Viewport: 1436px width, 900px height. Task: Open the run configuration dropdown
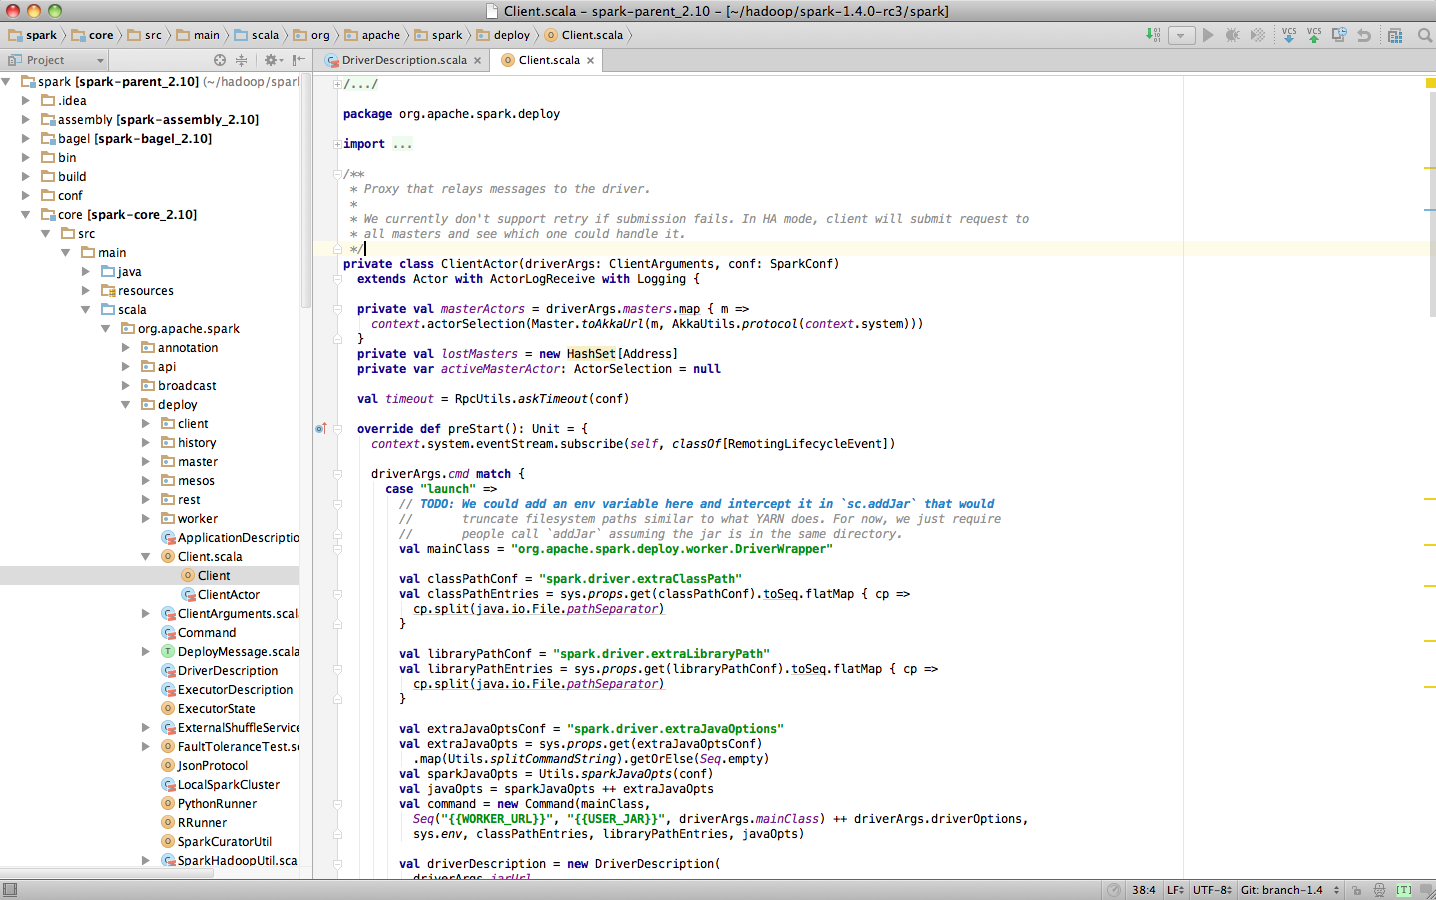click(x=1181, y=35)
